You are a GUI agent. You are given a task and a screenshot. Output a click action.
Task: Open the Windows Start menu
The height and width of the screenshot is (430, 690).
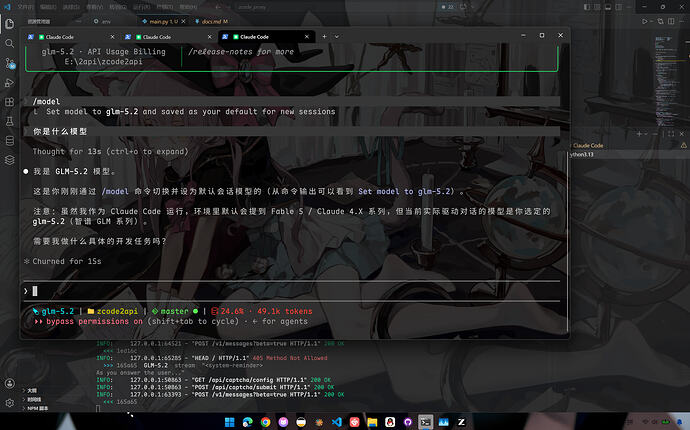click(x=230, y=422)
